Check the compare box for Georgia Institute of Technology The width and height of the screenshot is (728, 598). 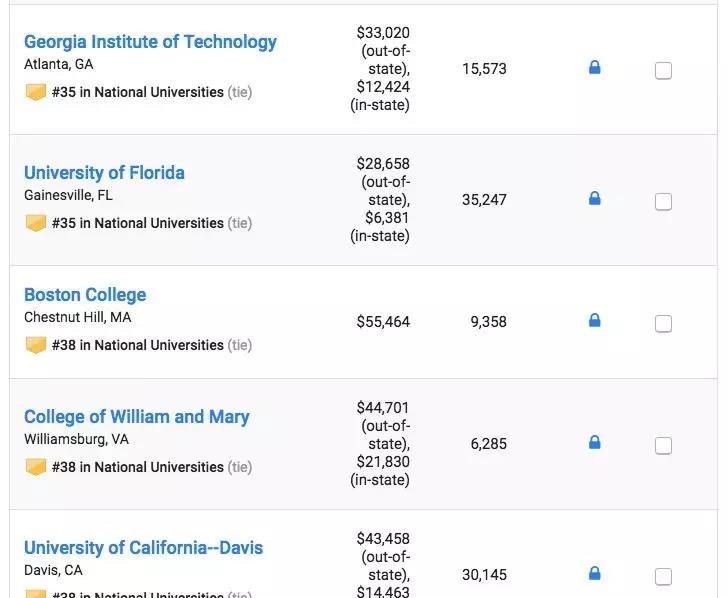pos(663,71)
